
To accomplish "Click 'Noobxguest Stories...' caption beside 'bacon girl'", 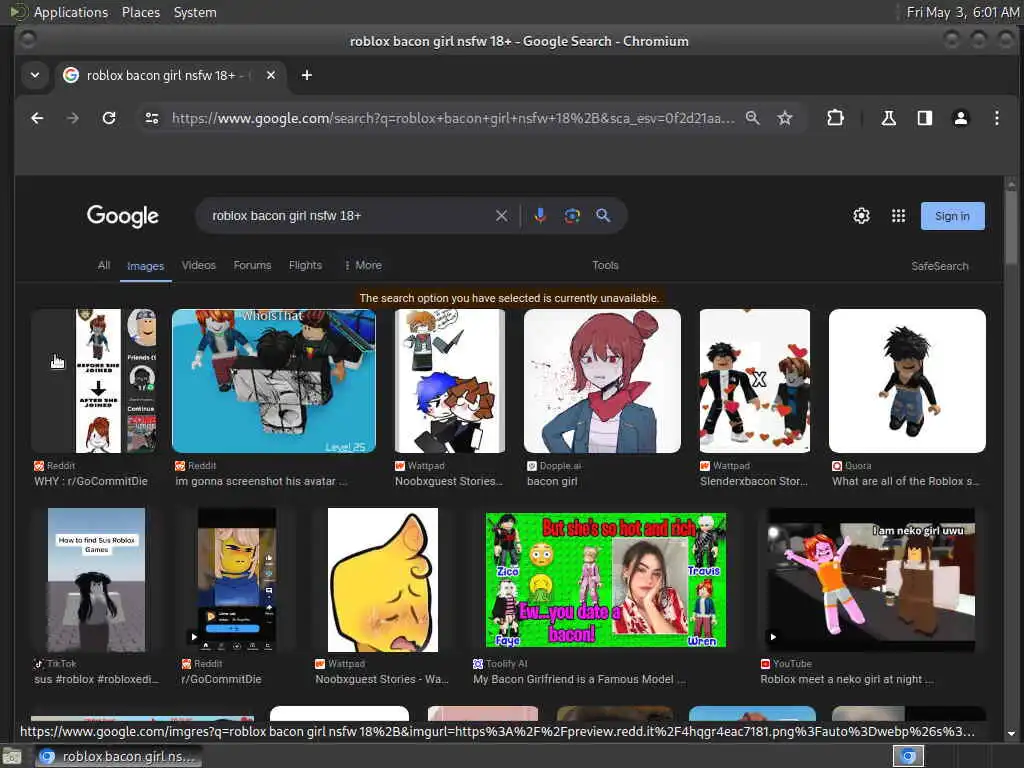I will click(449, 481).
